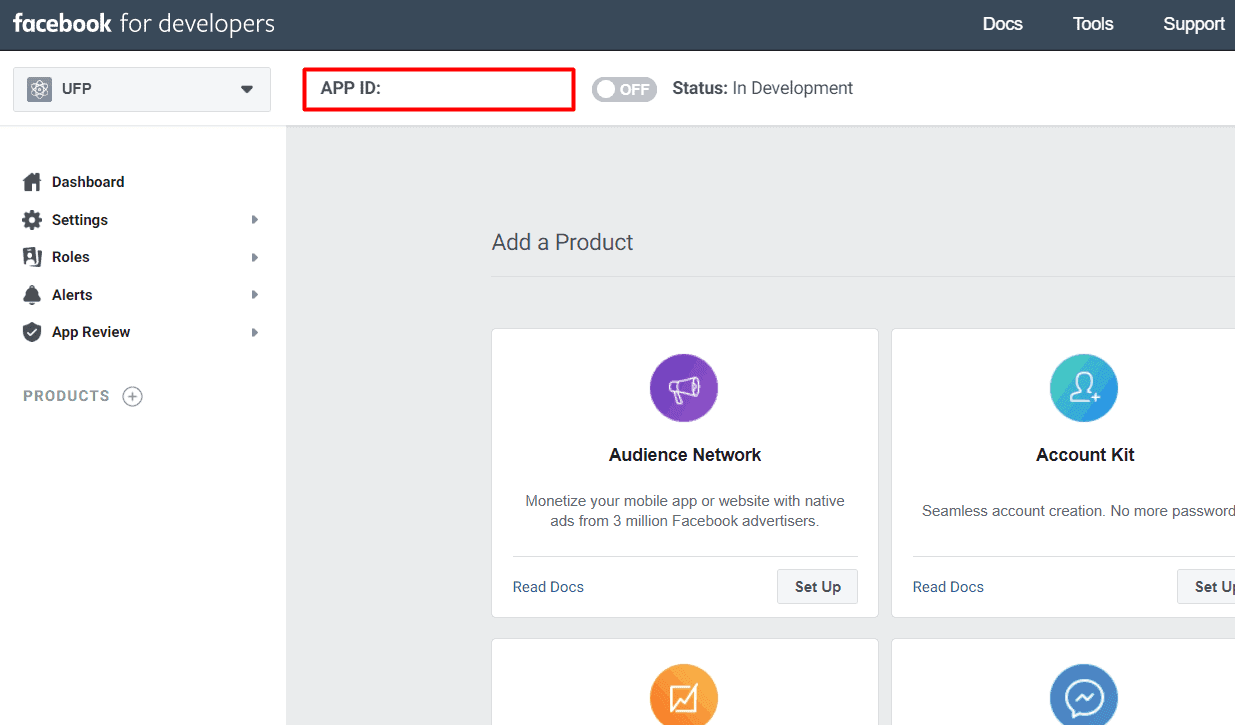
Task: Click the Account Kit card title
Action: click(x=1085, y=455)
